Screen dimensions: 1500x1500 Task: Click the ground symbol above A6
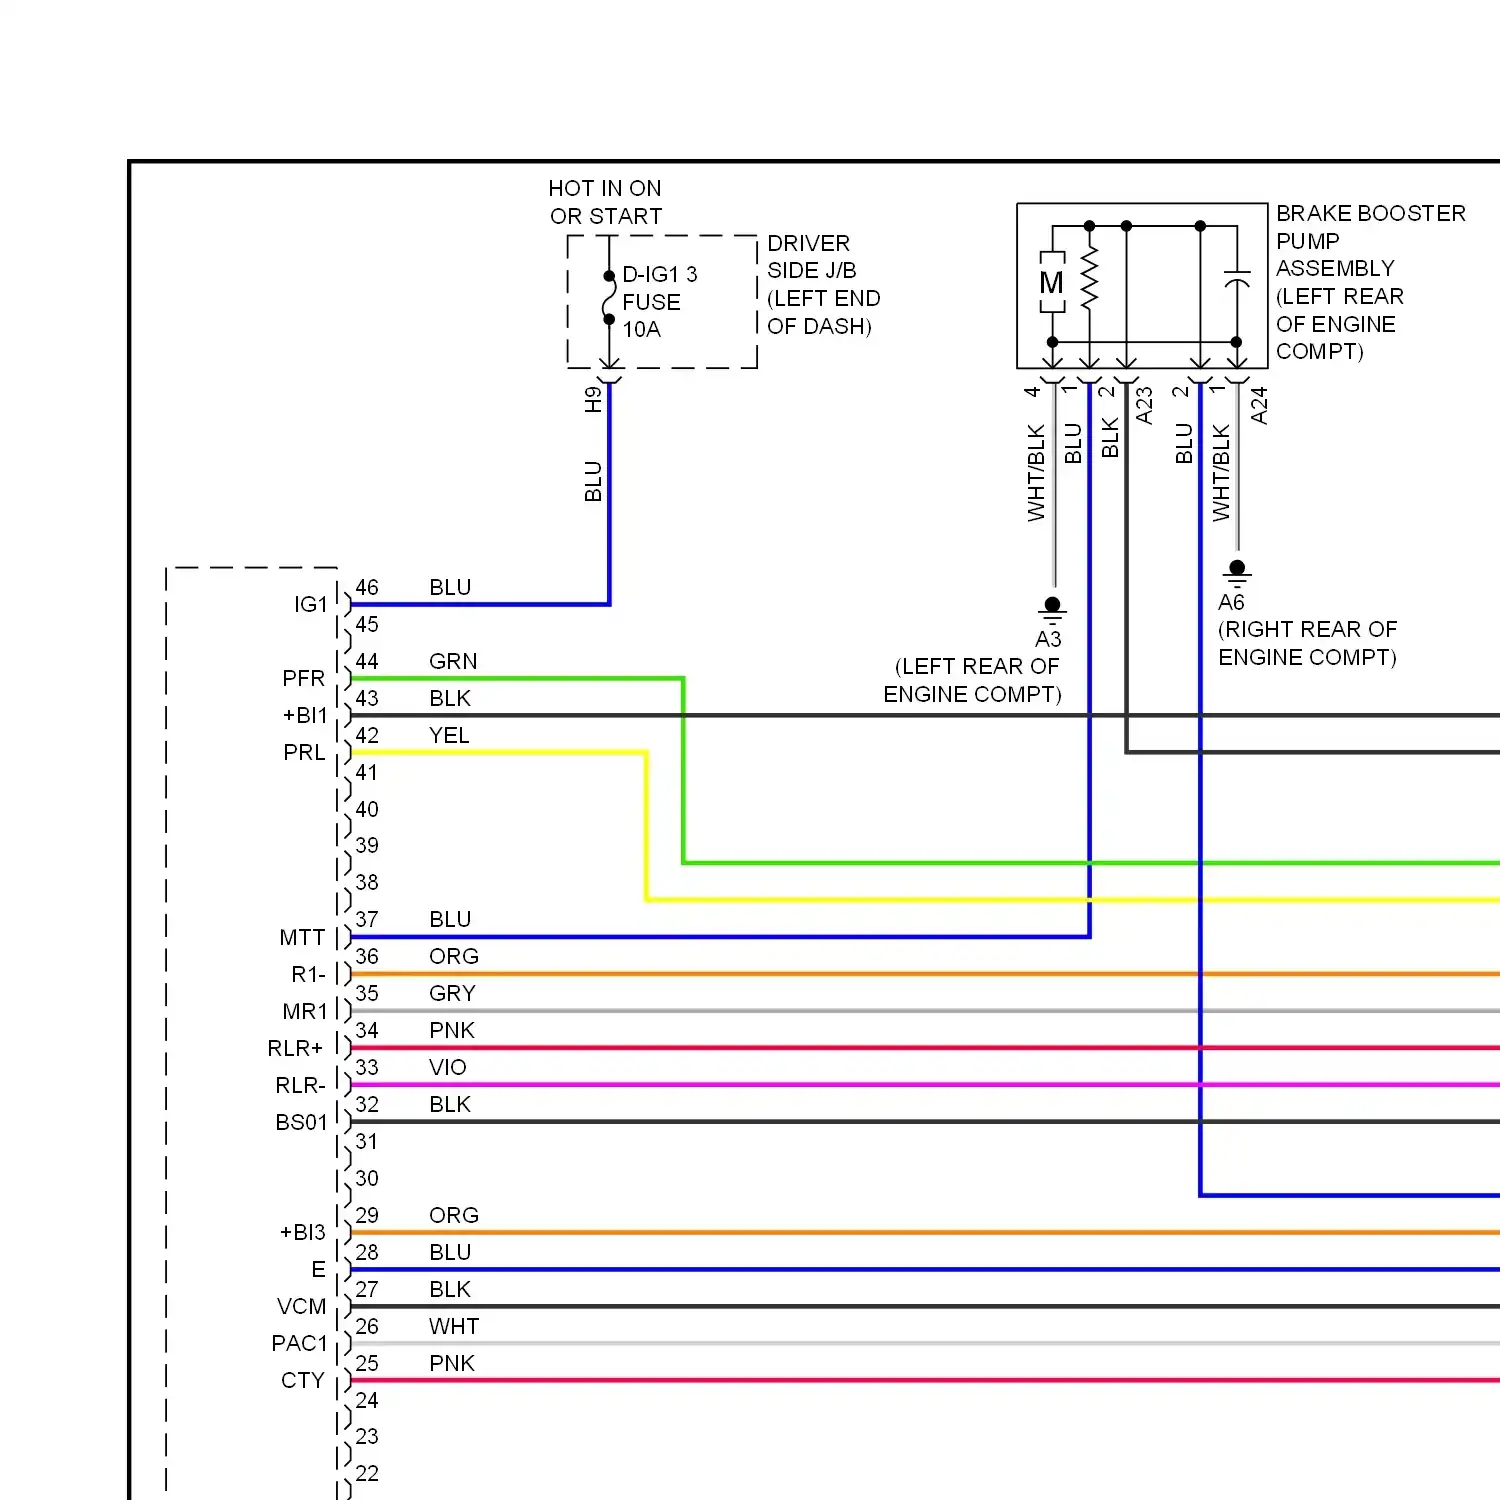pos(1237,574)
